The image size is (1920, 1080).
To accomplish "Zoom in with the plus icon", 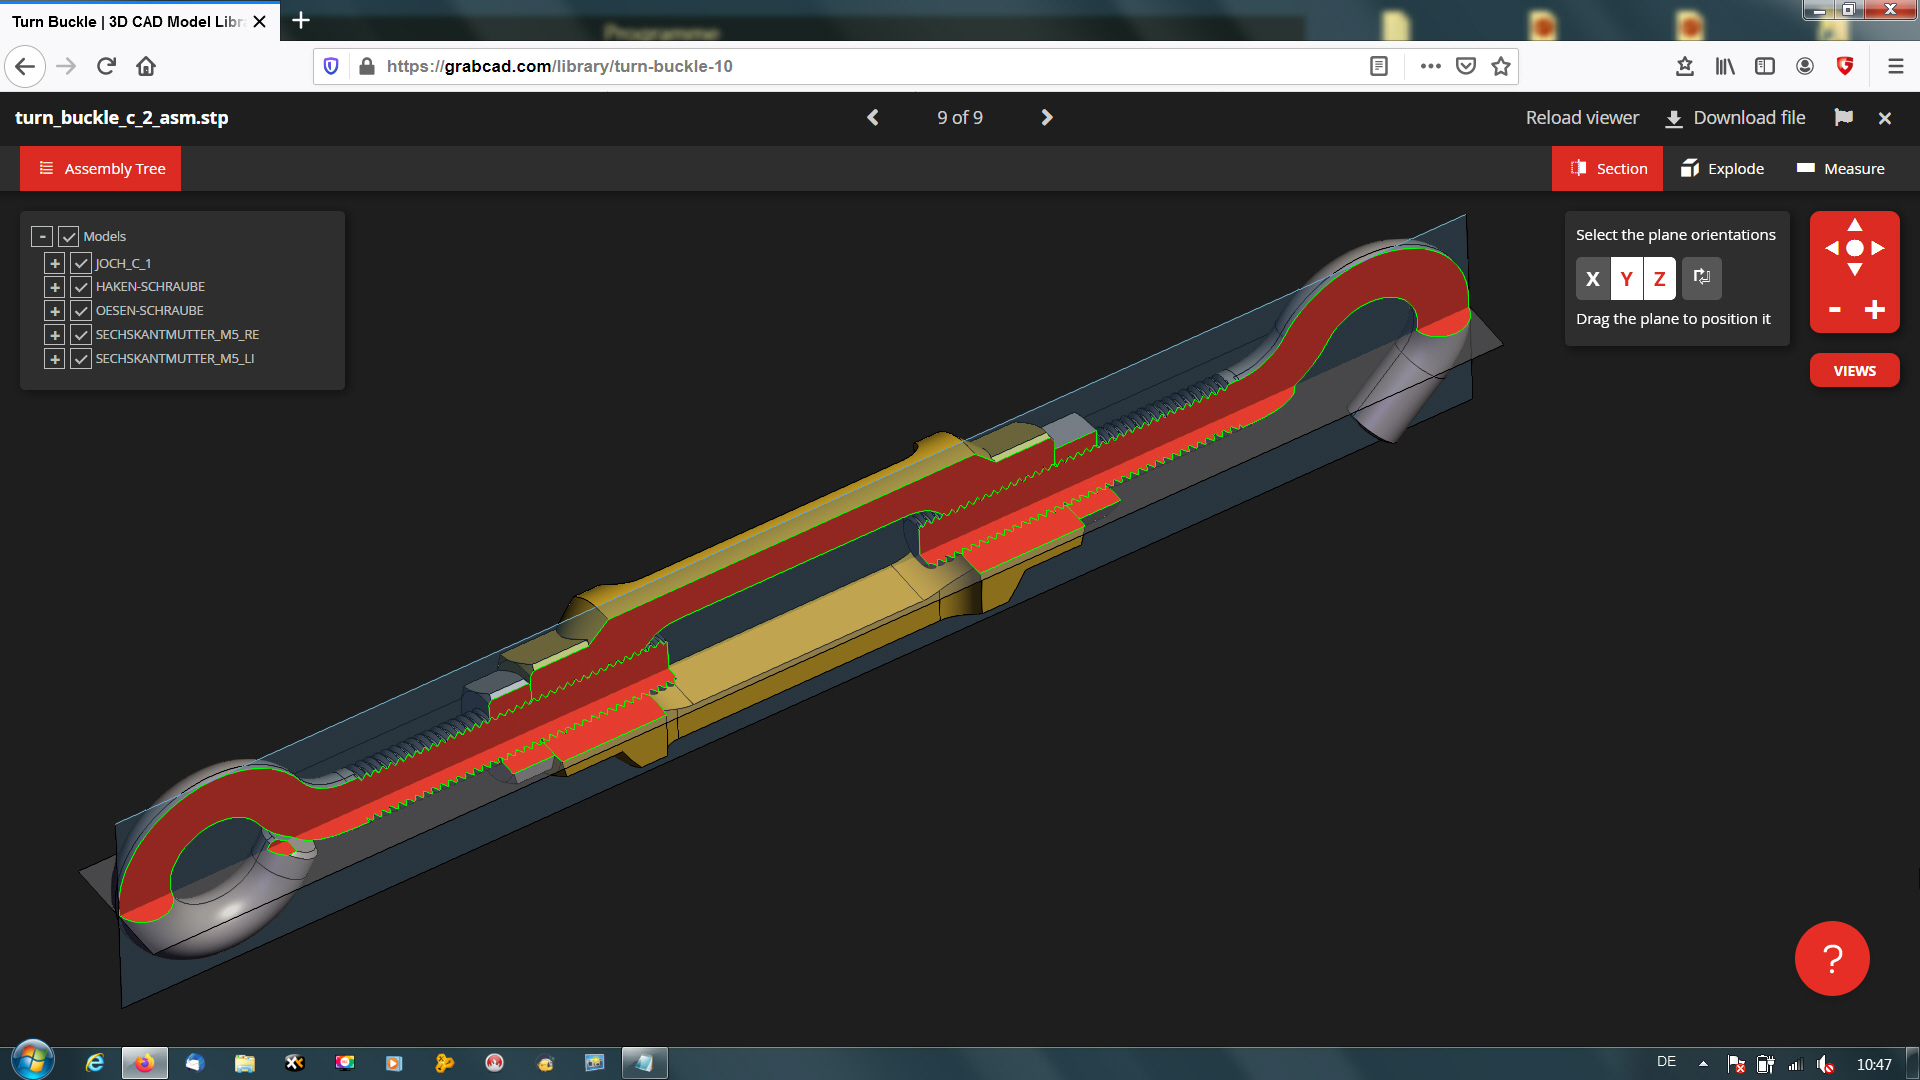I will coord(1875,310).
